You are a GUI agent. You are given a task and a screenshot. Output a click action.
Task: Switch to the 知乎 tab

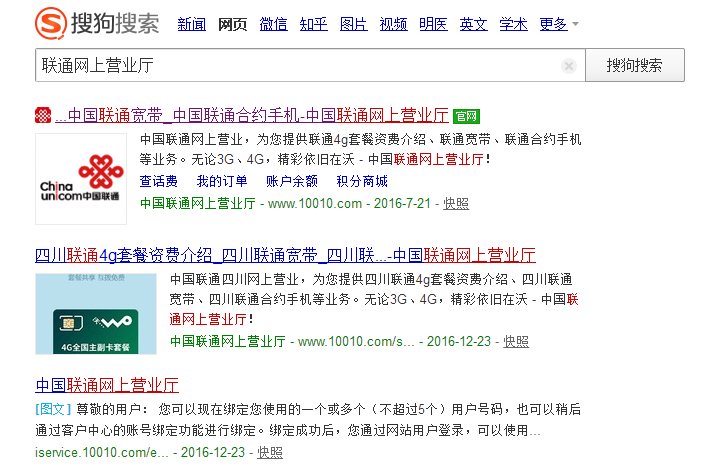[x=313, y=24]
